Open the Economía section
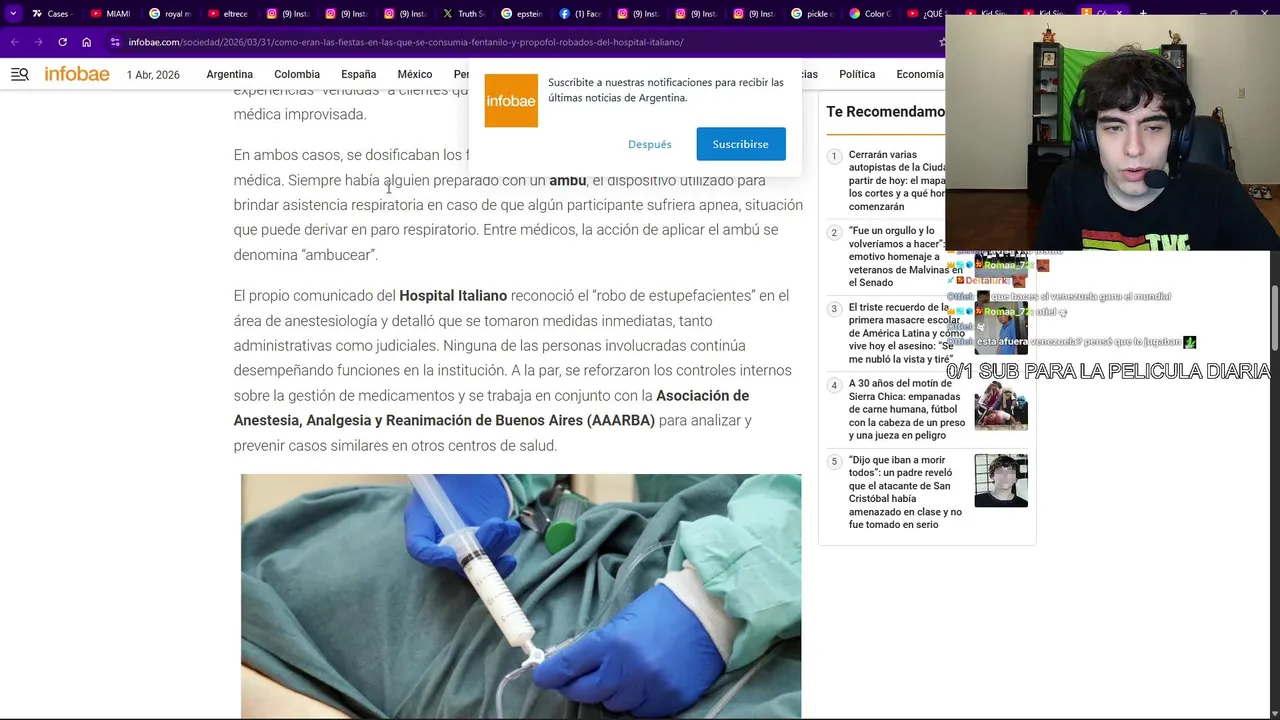Viewport: 1280px width, 720px height. click(920, 75)
